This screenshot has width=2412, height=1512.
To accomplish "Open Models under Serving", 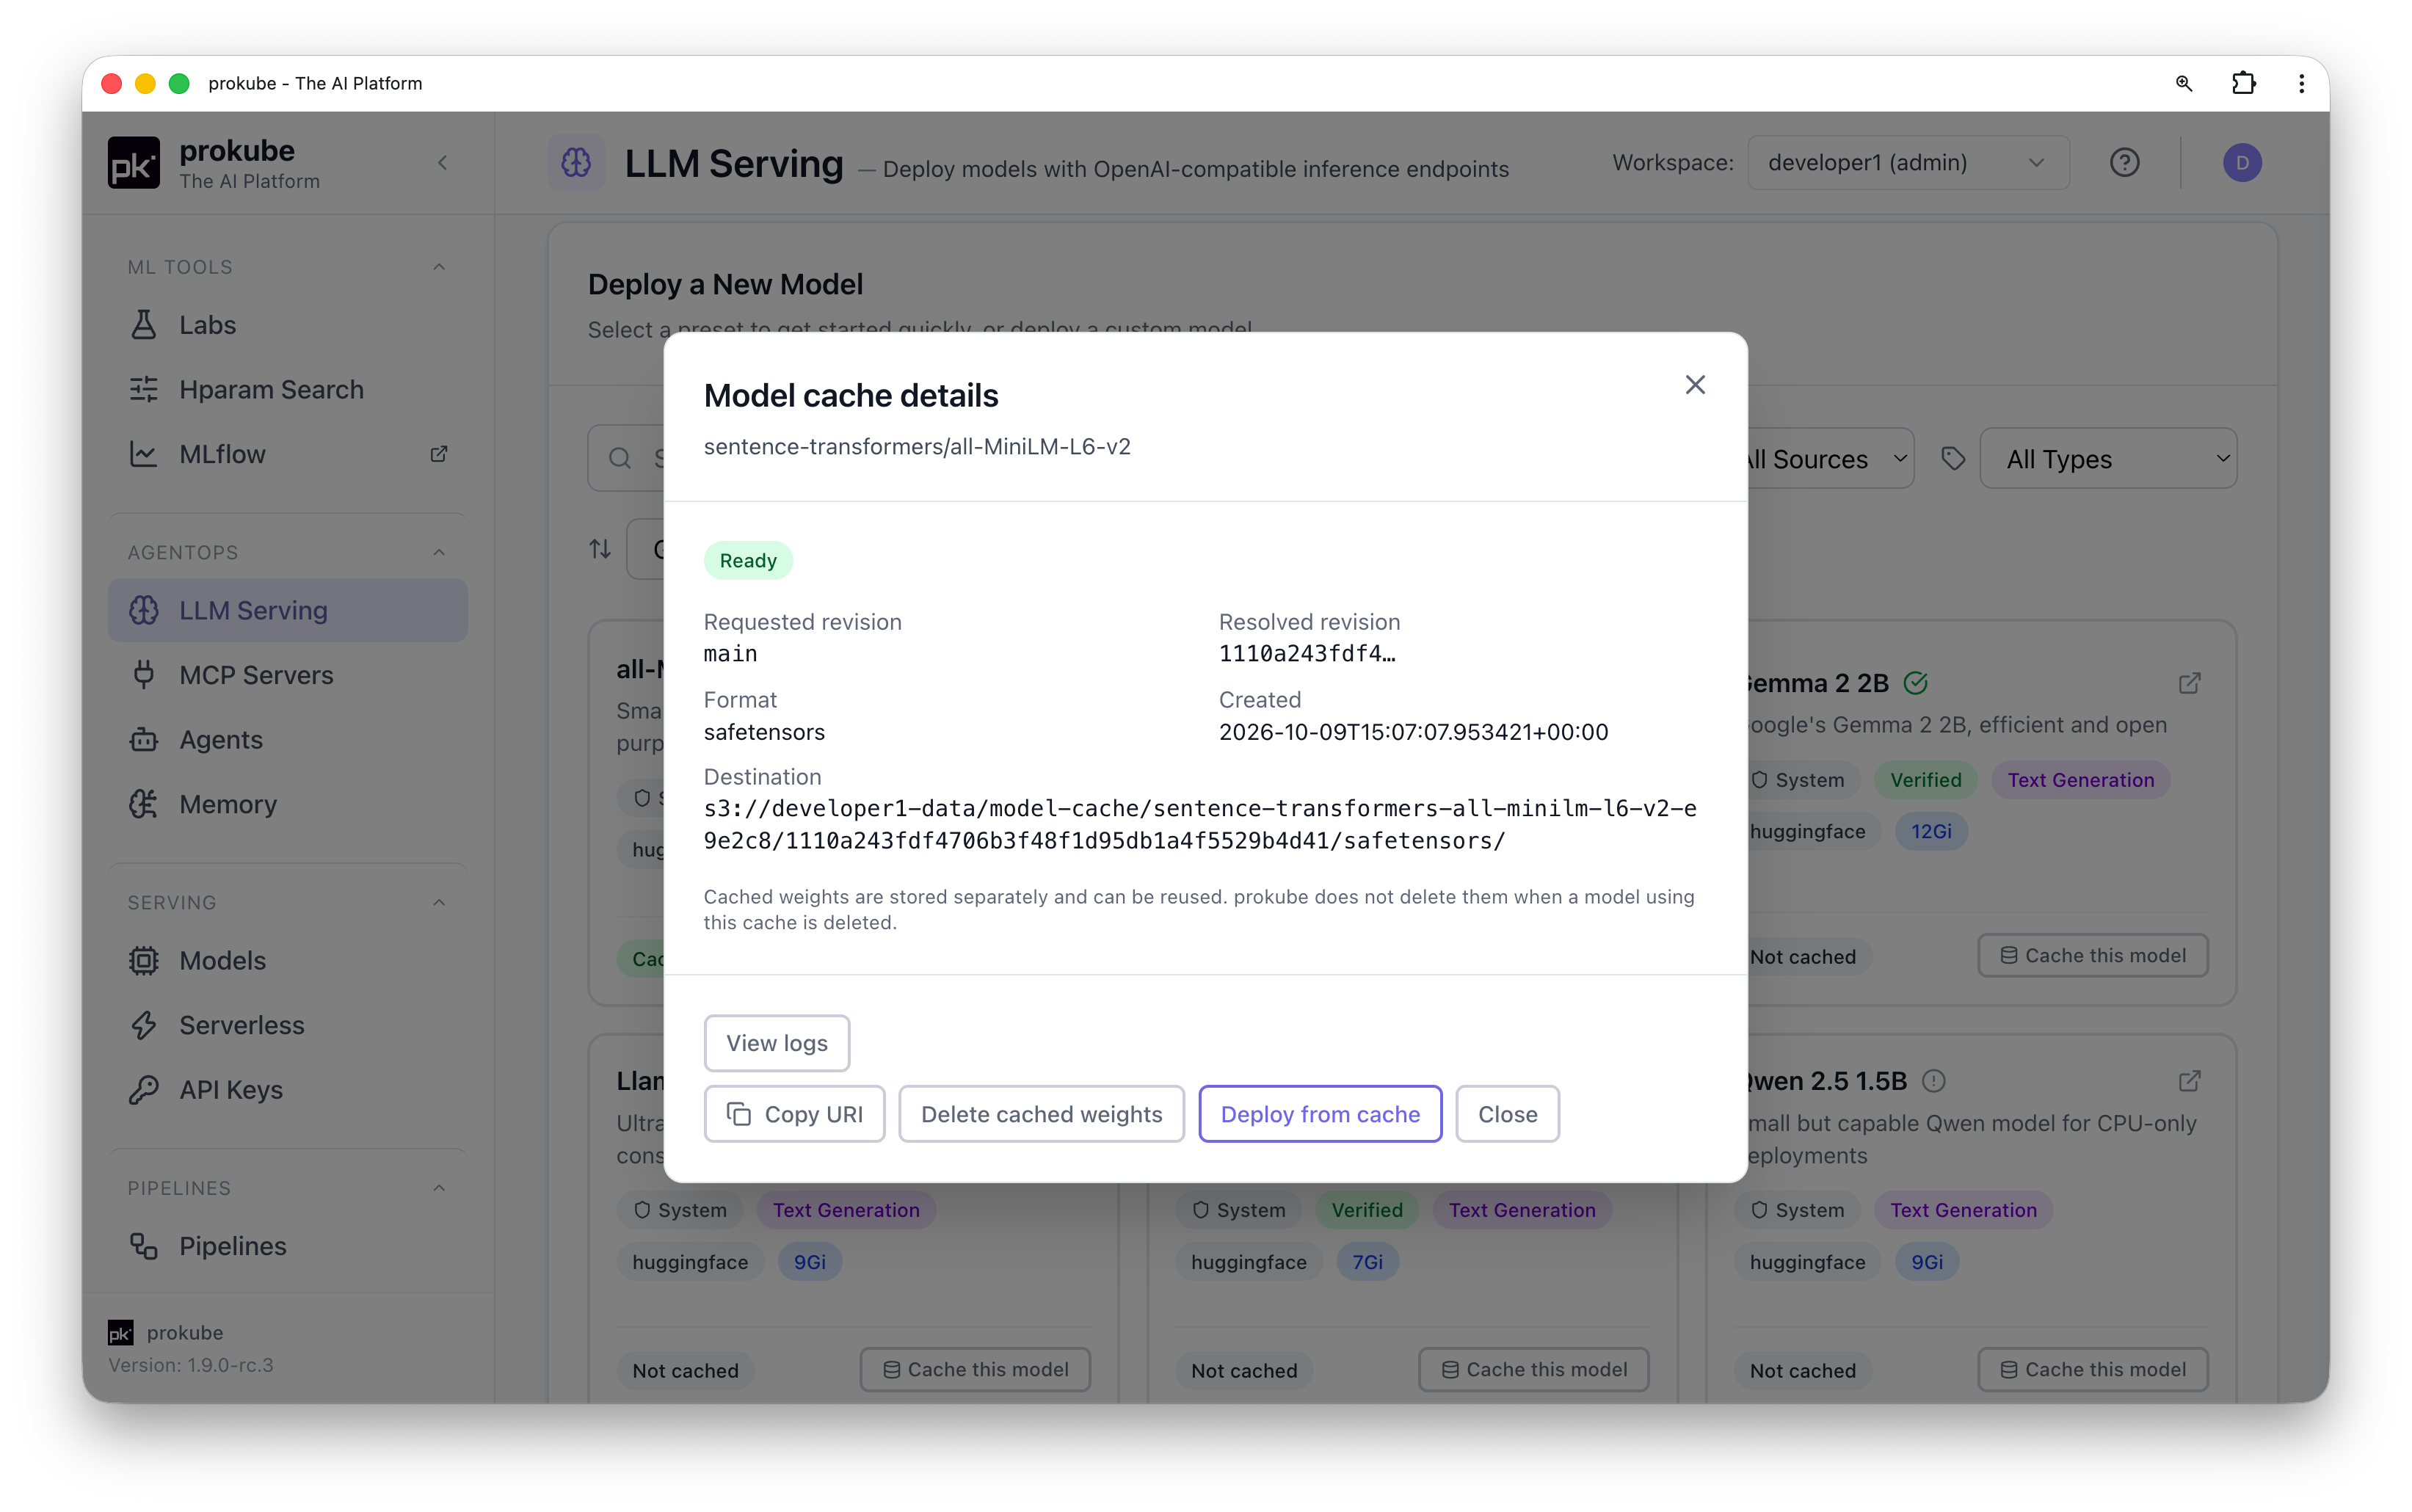I will tap(288, 961).
